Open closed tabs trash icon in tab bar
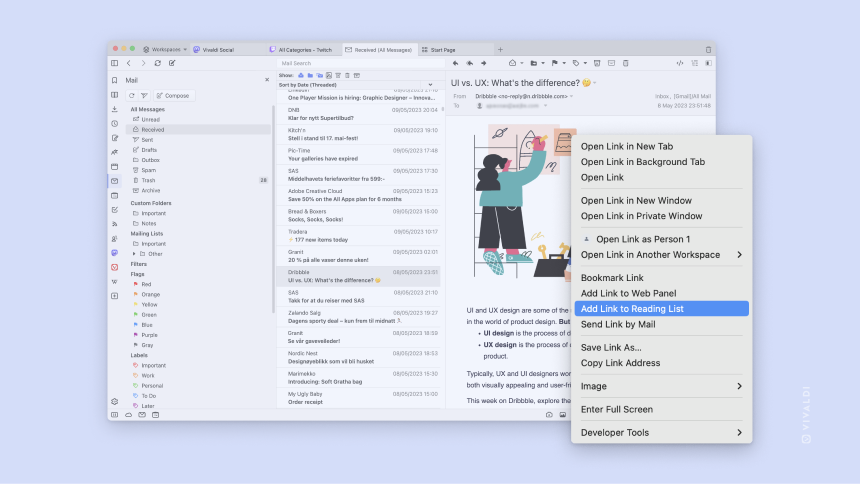The image size is (860, 484). click(x=708, y=49)
